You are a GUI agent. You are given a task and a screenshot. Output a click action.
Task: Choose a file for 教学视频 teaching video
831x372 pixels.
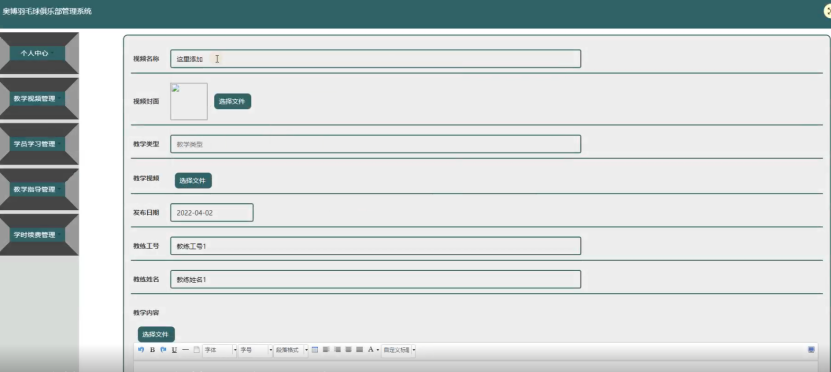click(193, 180)
